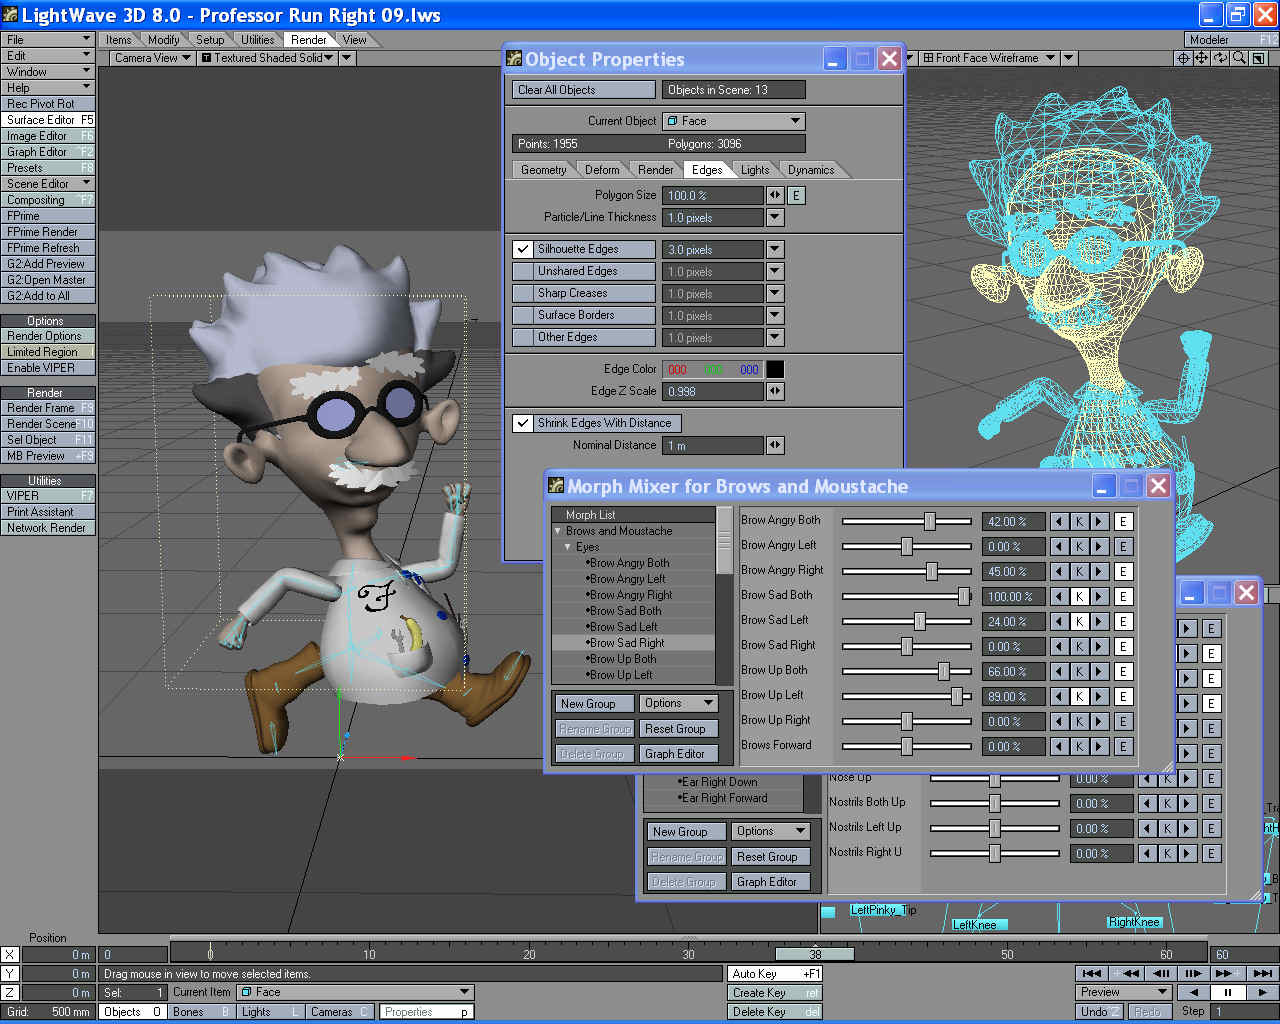The image size is (1280, 1024).
Task: Click the viewport pan (move) icon
Action: pyautogui.click(x=1203, y=58)
